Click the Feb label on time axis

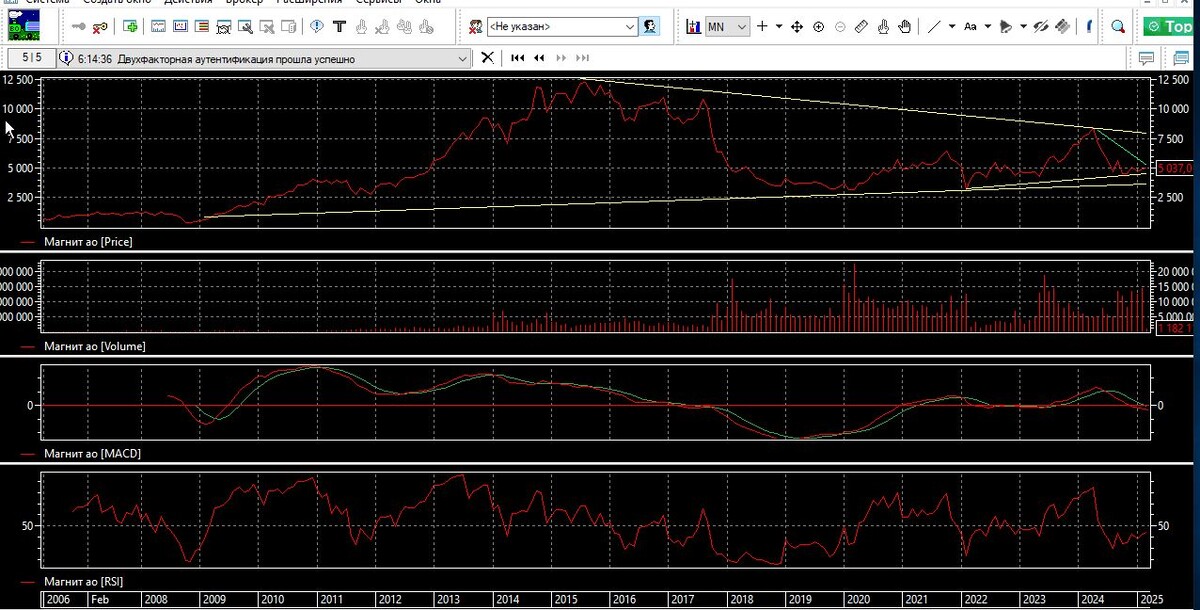click(100, 600)
